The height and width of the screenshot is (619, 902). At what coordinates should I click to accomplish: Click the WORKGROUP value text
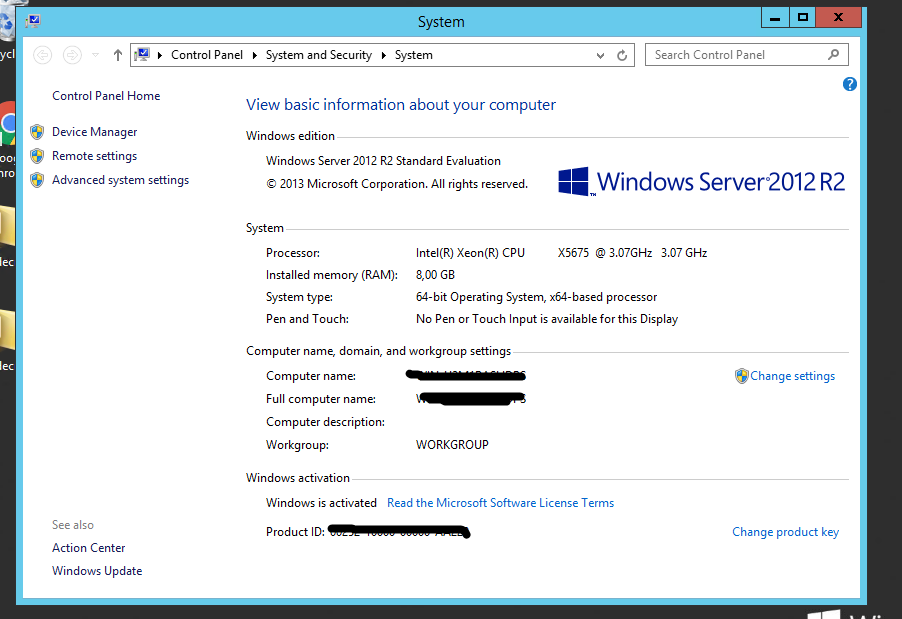[452, 445]
